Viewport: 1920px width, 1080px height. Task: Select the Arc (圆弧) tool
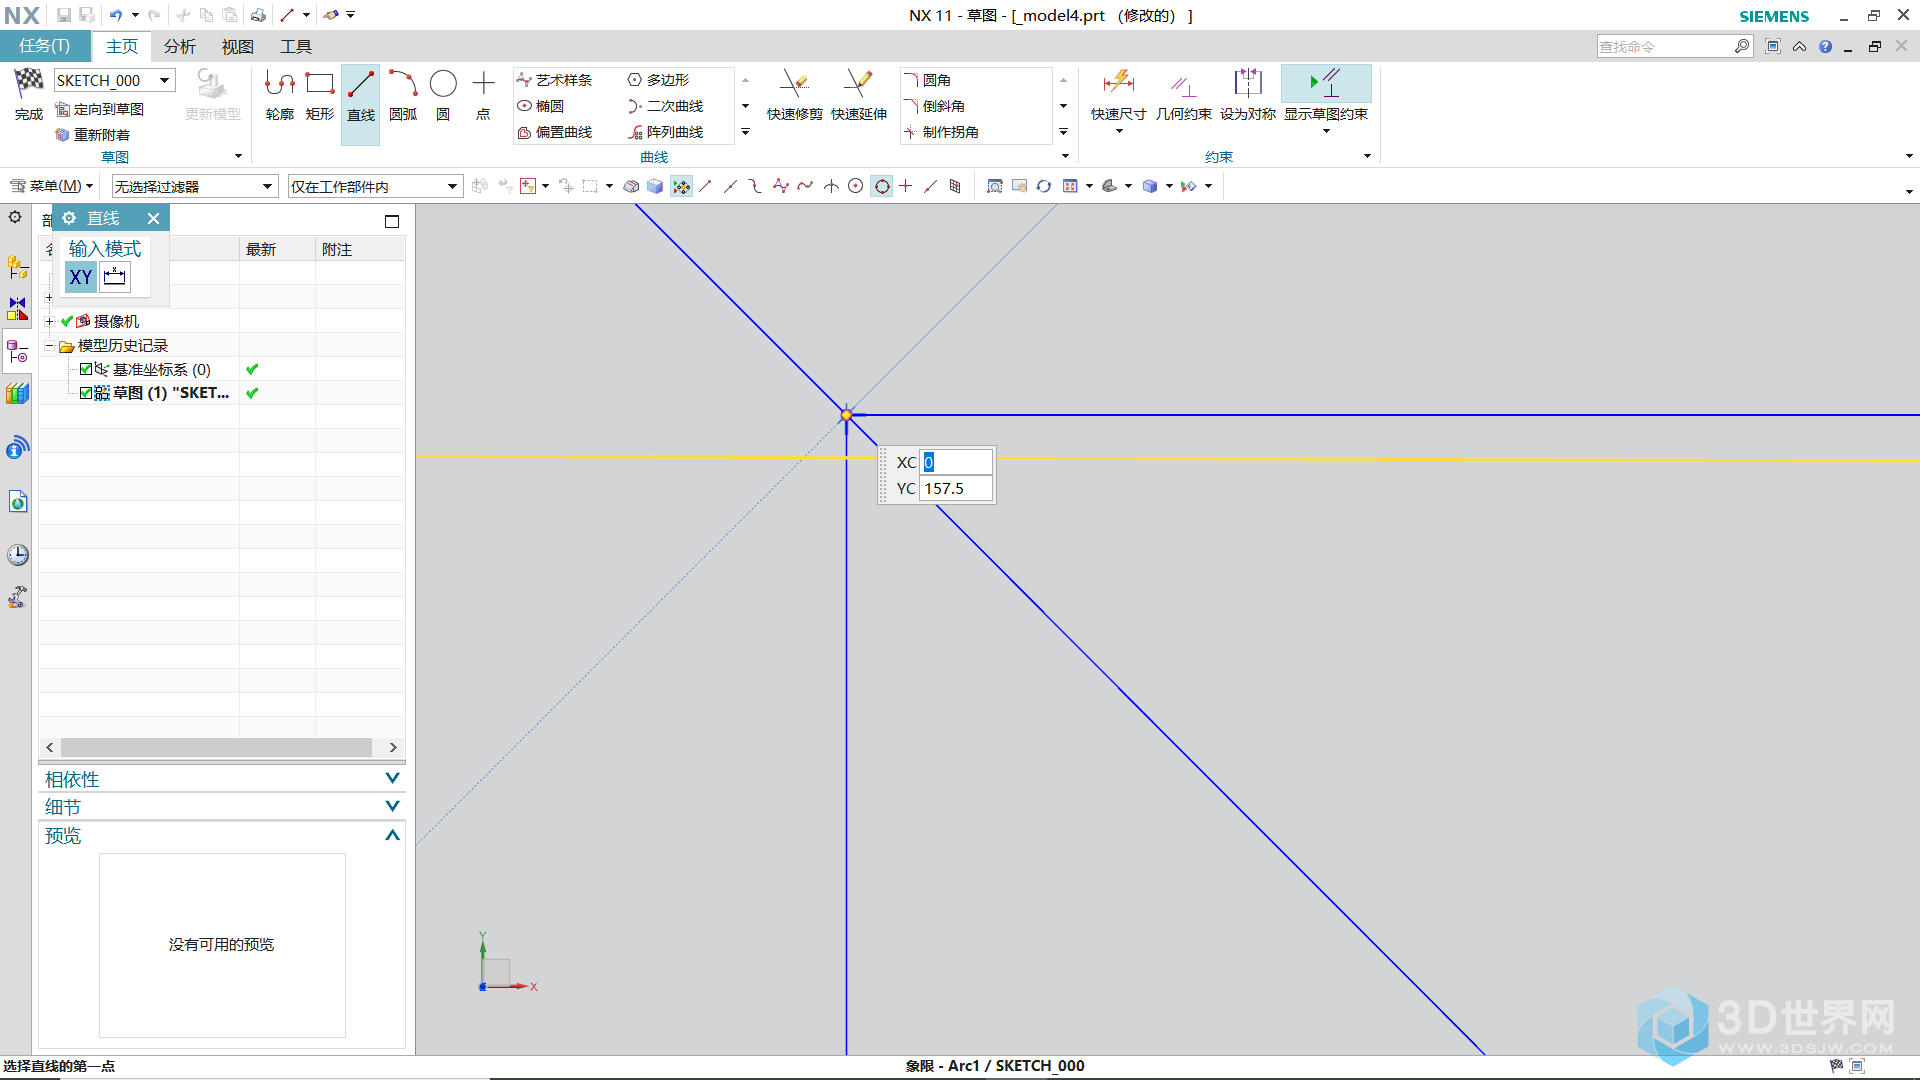coord(403,95)
